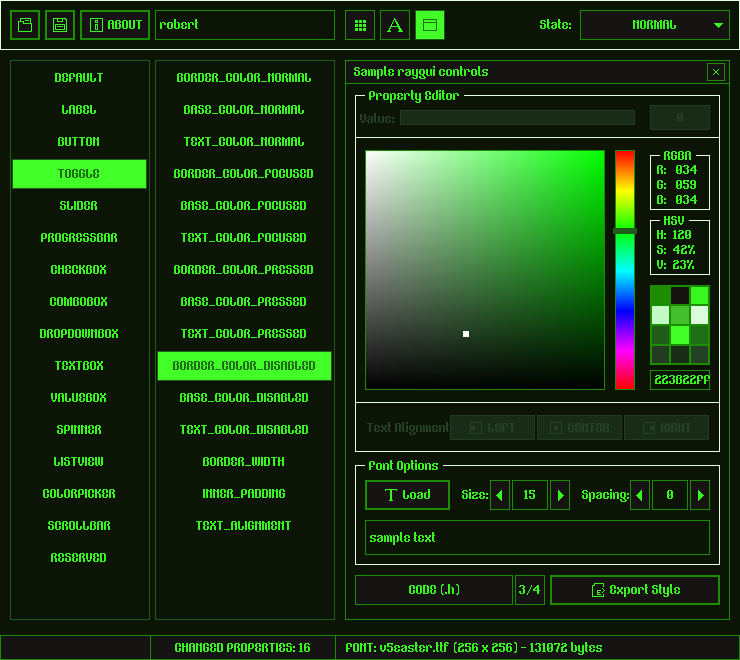Click the Export Style button
This screenshot has height=660, width=740.
coord(634,590)
